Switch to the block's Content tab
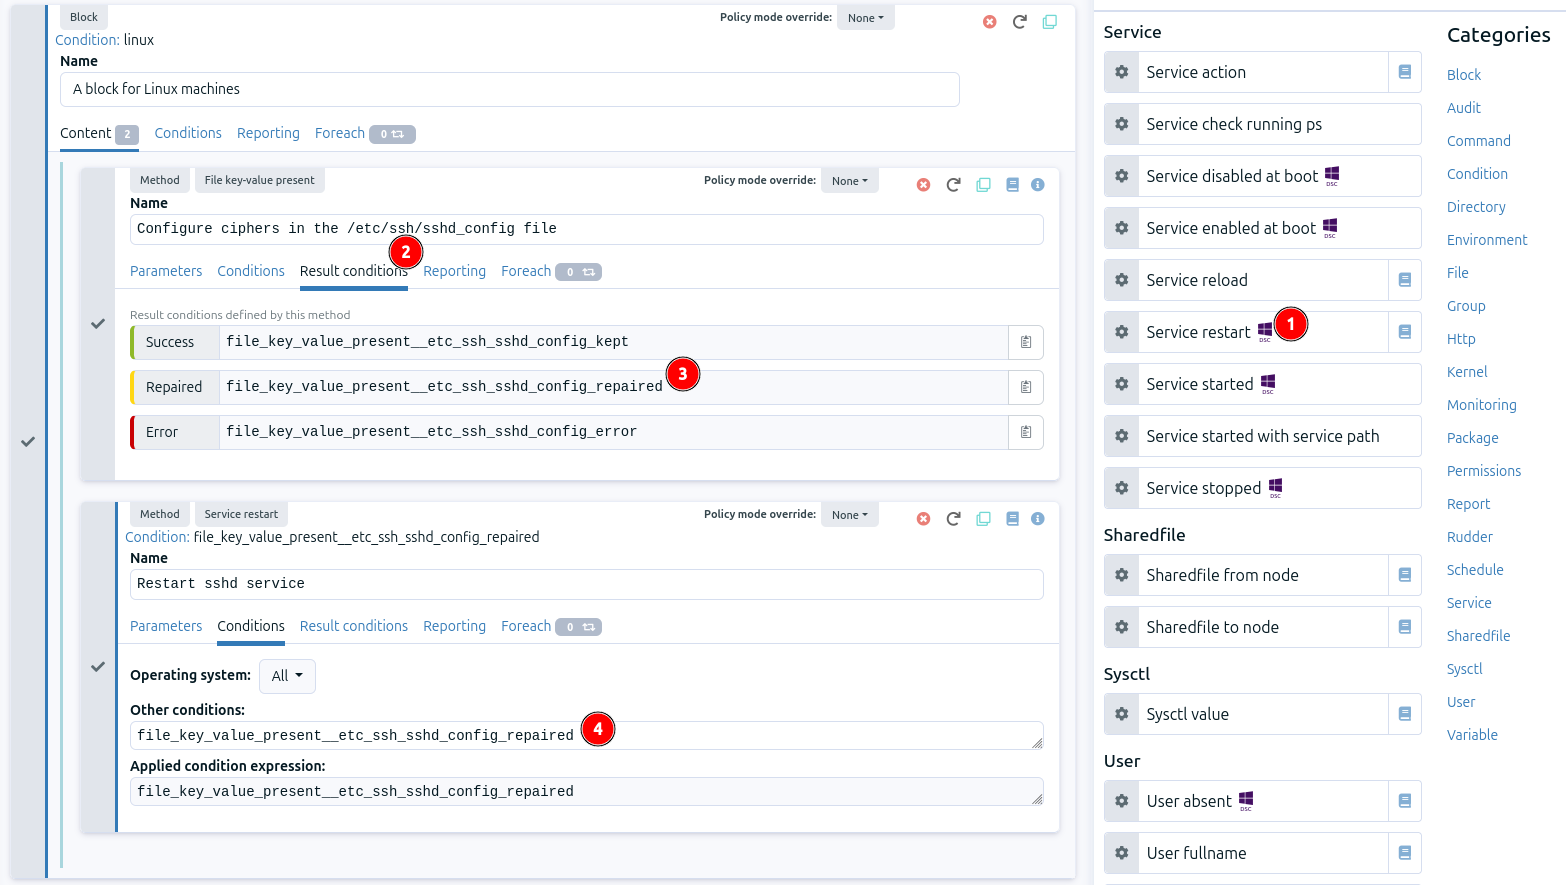Viewport: 1566px width, 885px height. pos(86,133)
